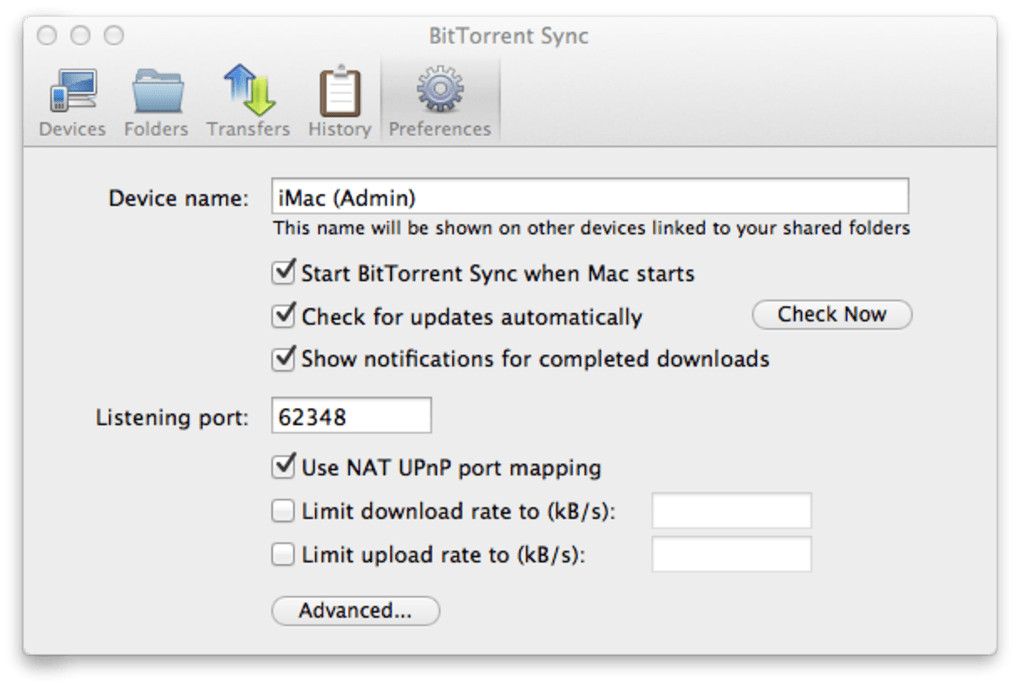Screen dimensions: 1020x688
Task: Click the Check Now button
Action: click(832, 314)
